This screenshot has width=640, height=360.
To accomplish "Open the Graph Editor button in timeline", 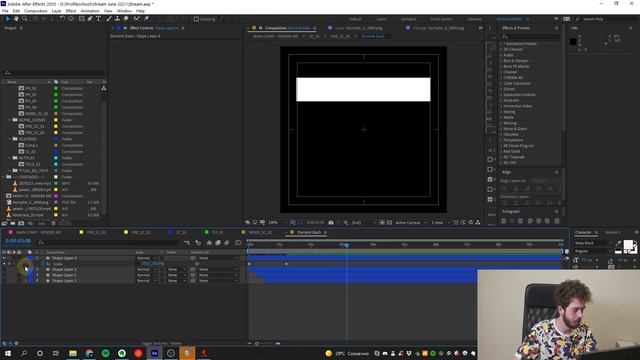I will (x=238, y=243).
